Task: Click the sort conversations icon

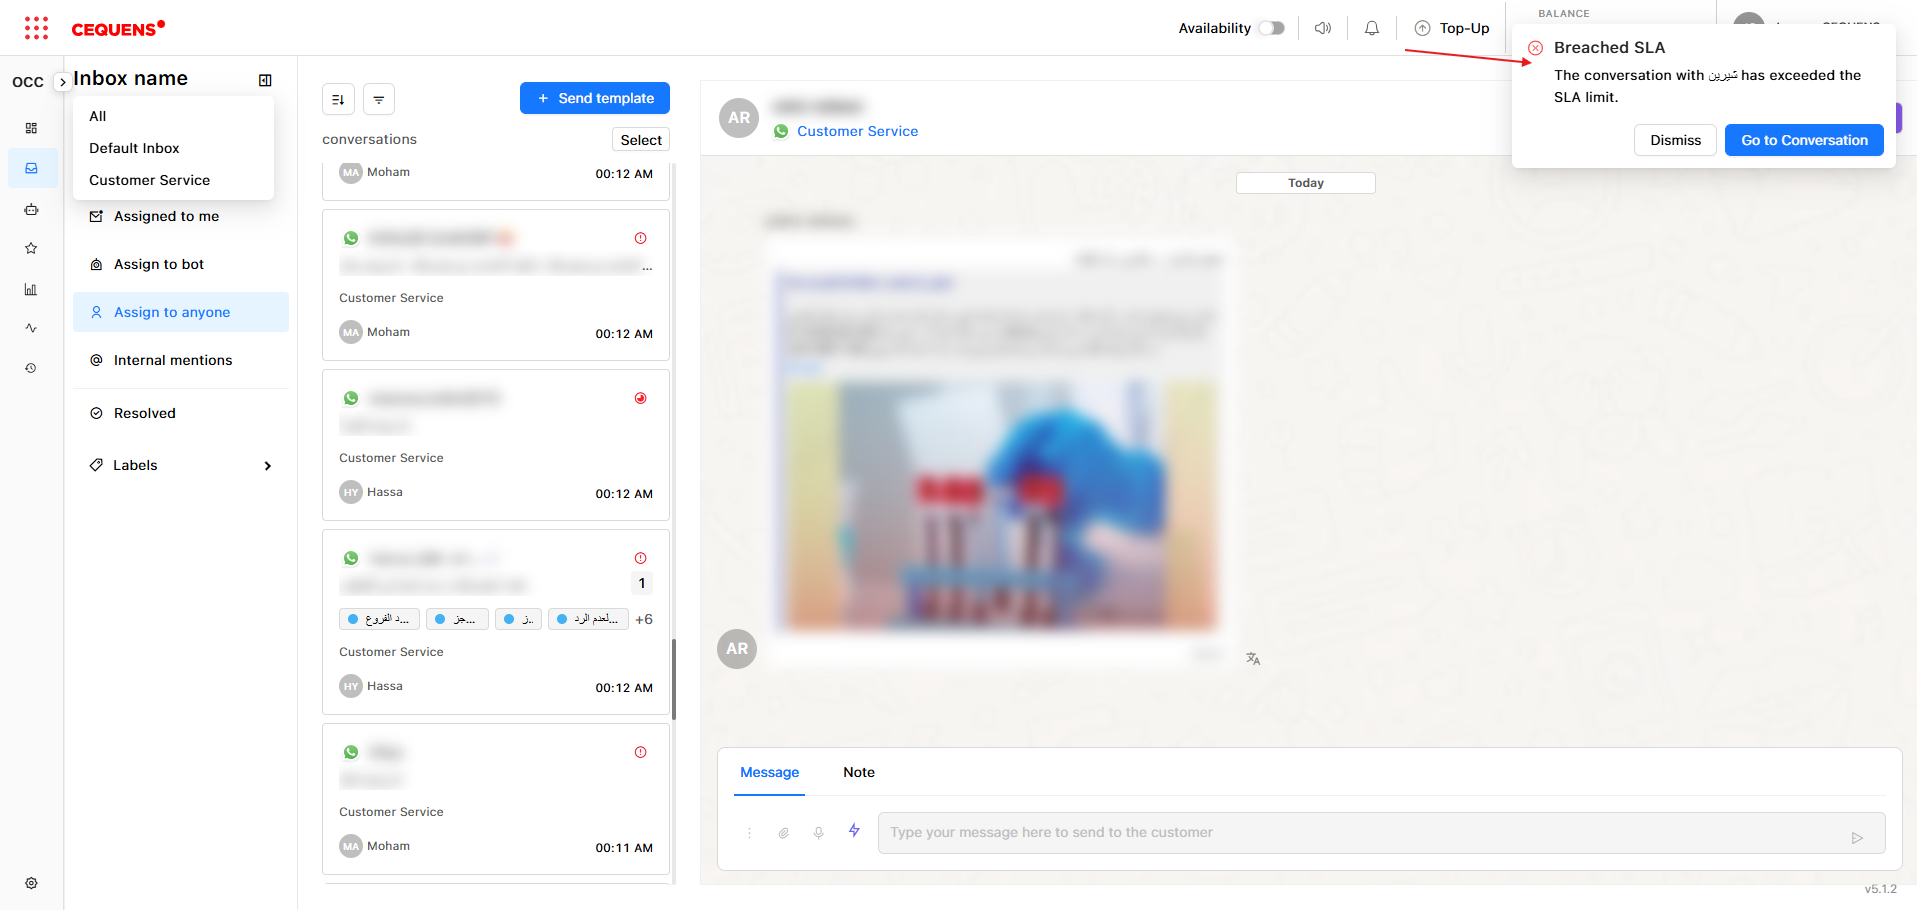Action: click(338, 99)
